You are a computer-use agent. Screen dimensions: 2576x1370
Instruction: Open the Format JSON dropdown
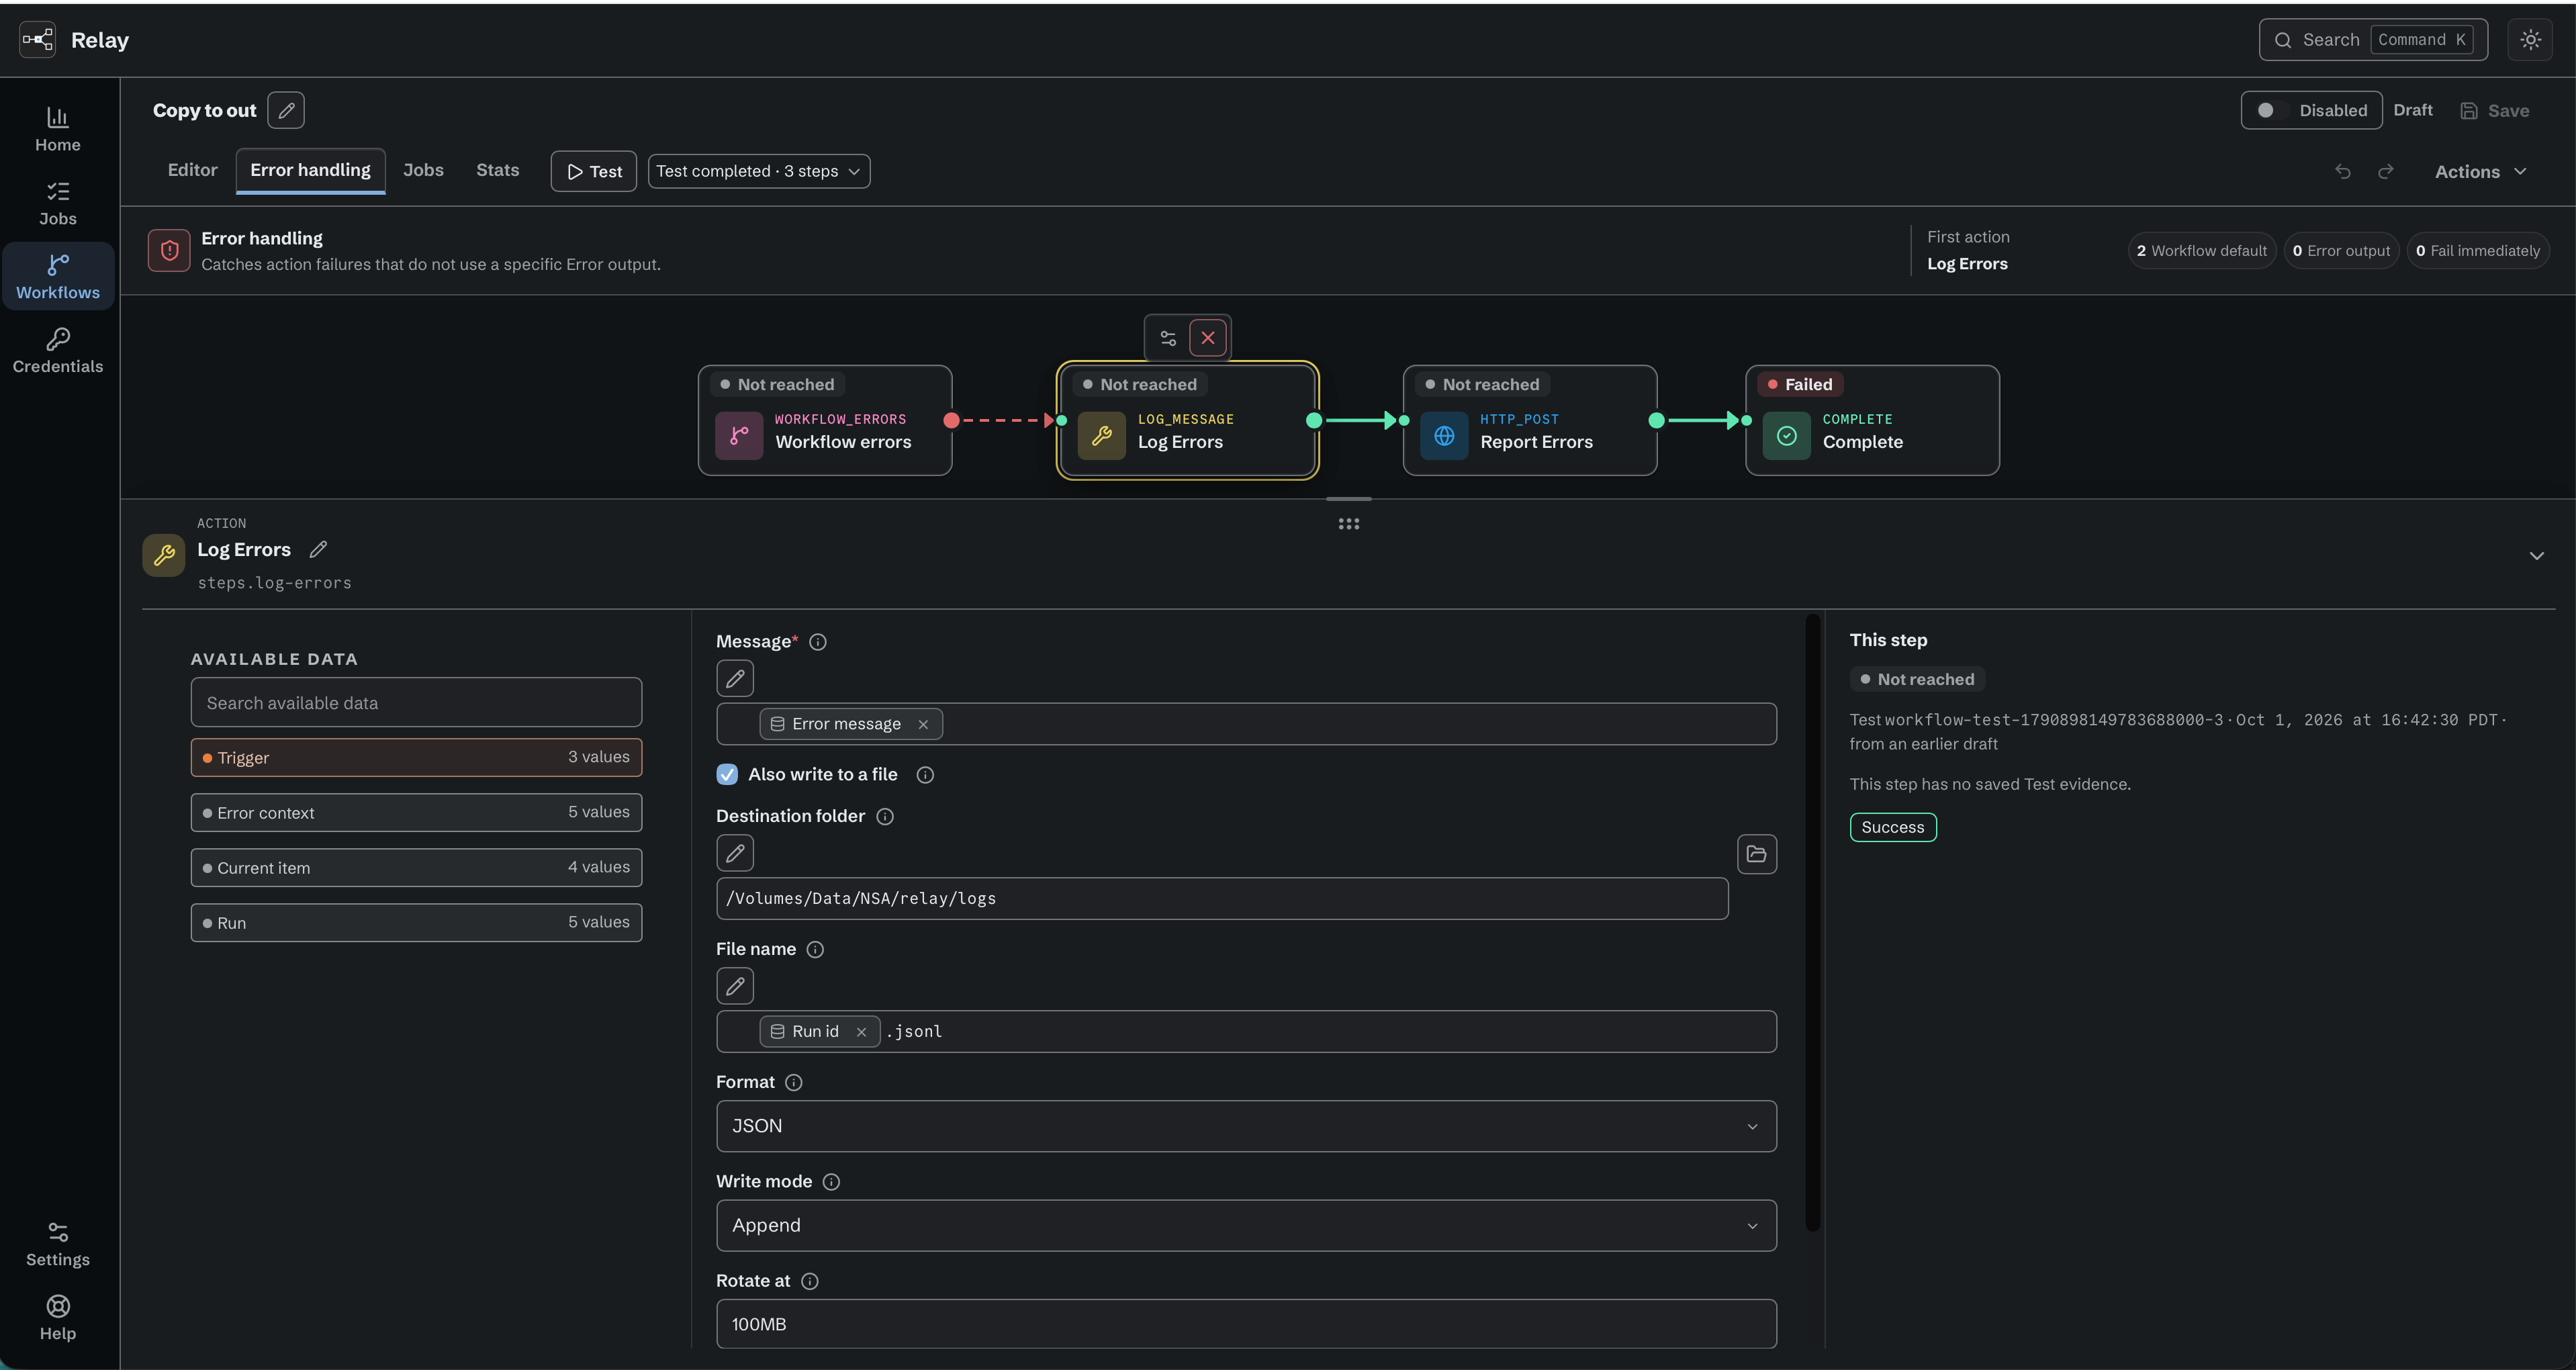pyautogui.click(x=1246, y=1126)
